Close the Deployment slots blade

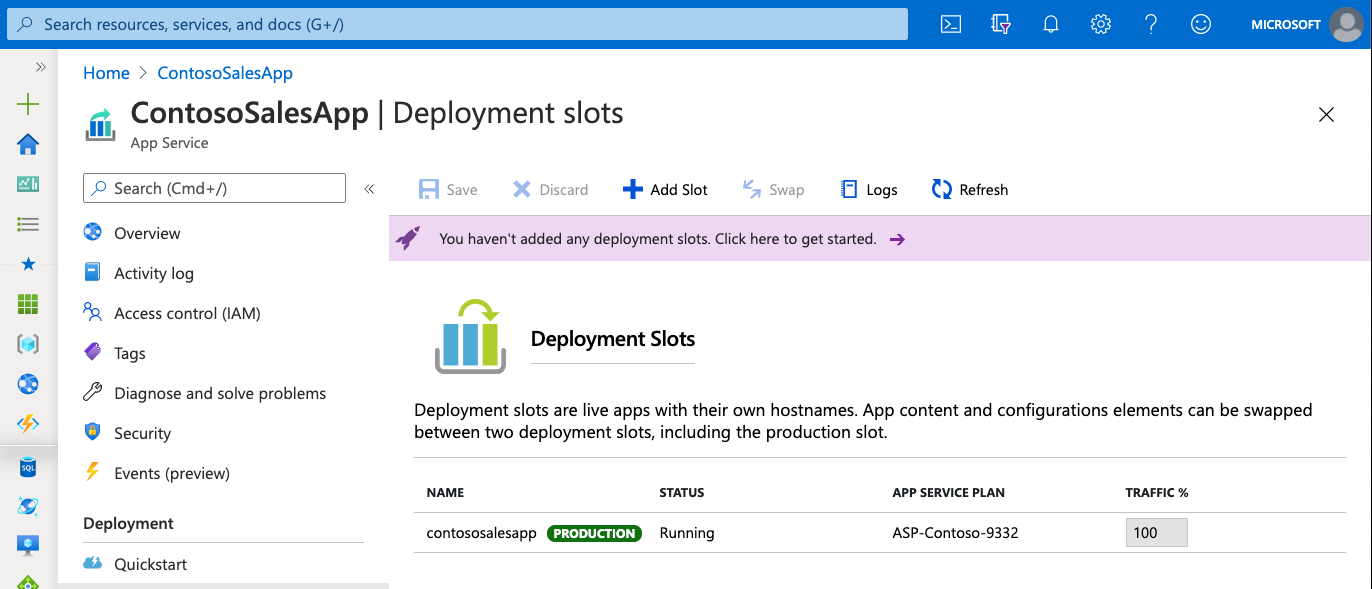click(x=1326, y=115)
